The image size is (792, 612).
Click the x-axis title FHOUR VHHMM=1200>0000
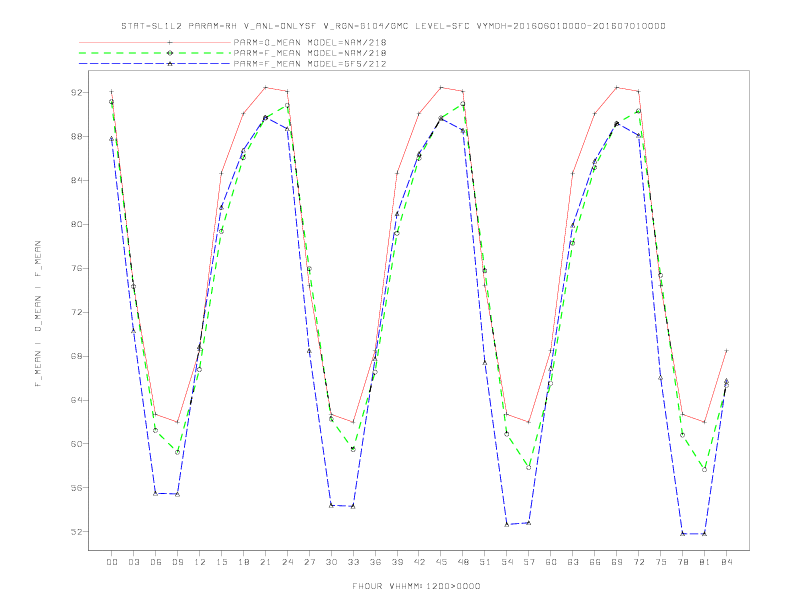(416, 586)
